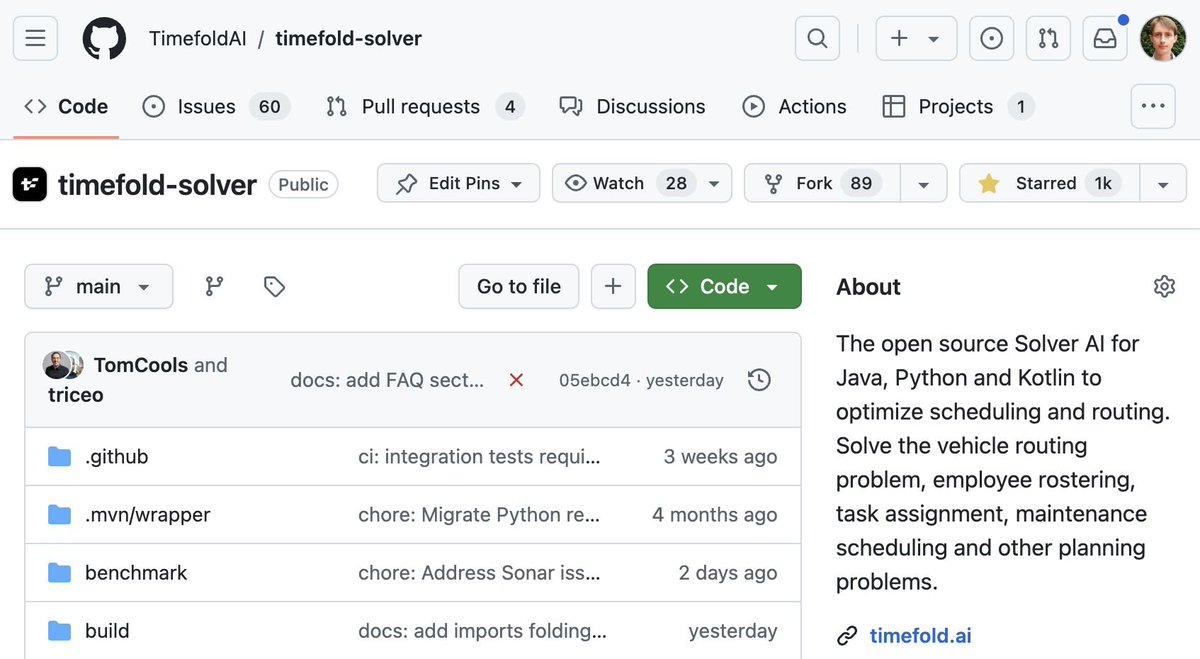Open the Edit Pins dropdown

[x=459, y=183]
